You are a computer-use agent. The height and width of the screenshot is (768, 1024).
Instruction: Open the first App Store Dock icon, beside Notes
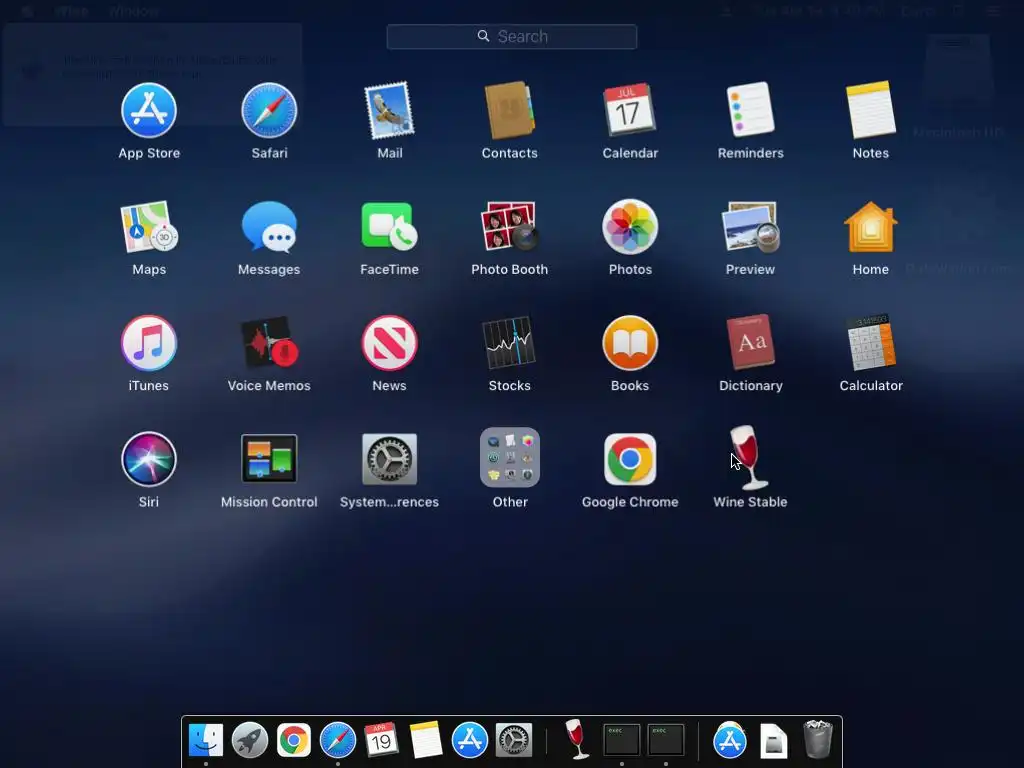point(470,740)
